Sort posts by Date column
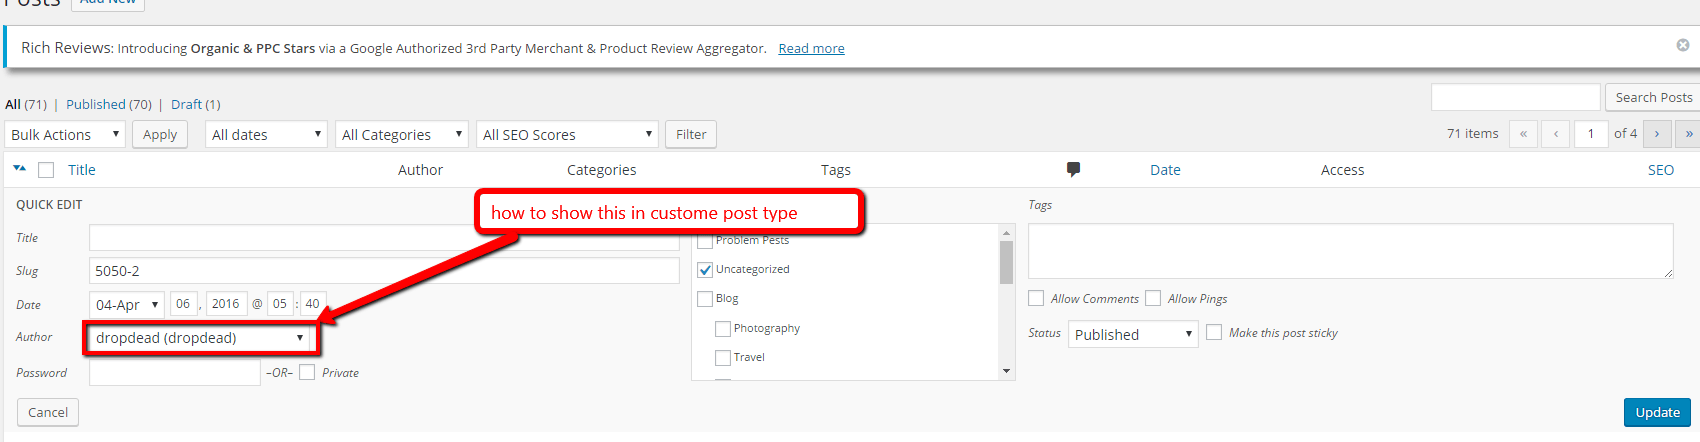This screenshot has height=442, width=1700. coord(1165,170)
